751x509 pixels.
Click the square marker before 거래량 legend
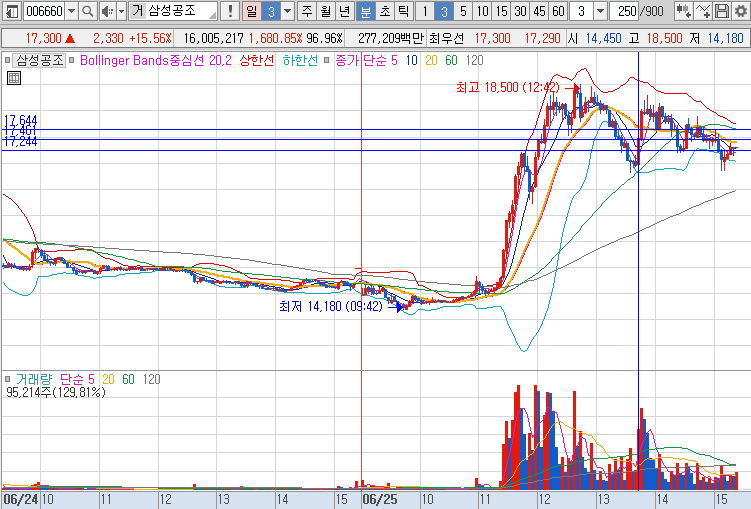(x=8, y=379)
